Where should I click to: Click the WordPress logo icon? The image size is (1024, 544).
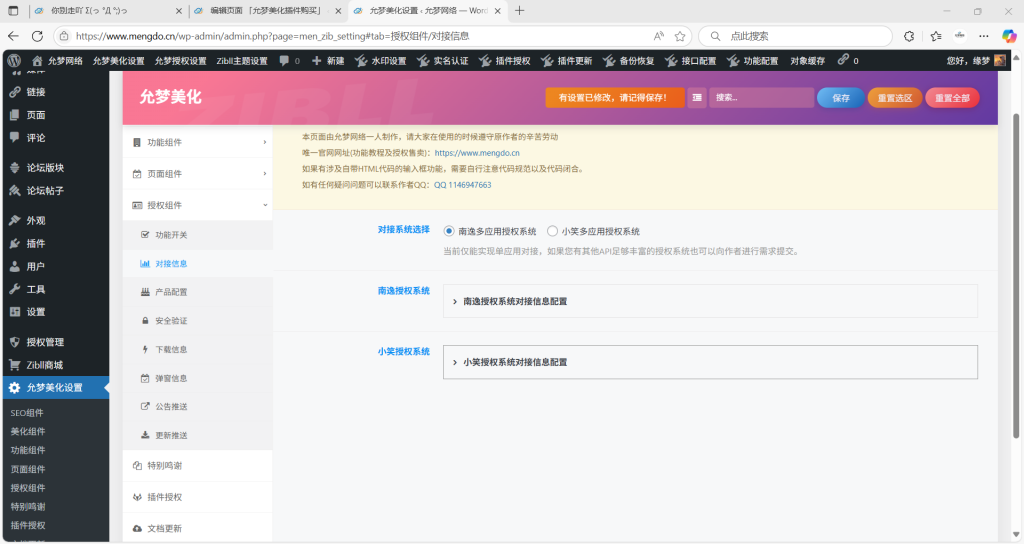(14, 61)
